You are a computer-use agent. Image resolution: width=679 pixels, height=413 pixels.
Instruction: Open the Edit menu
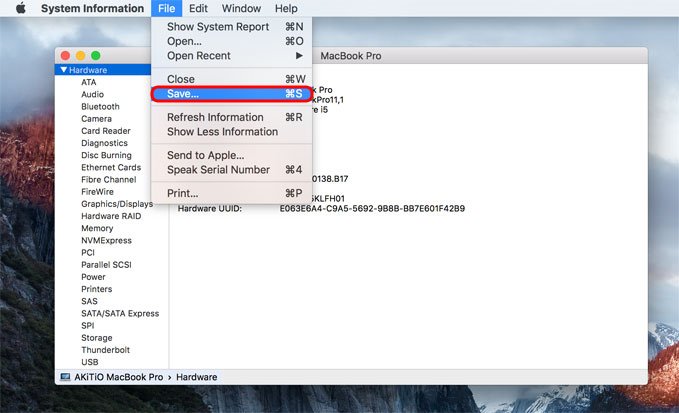198,9
